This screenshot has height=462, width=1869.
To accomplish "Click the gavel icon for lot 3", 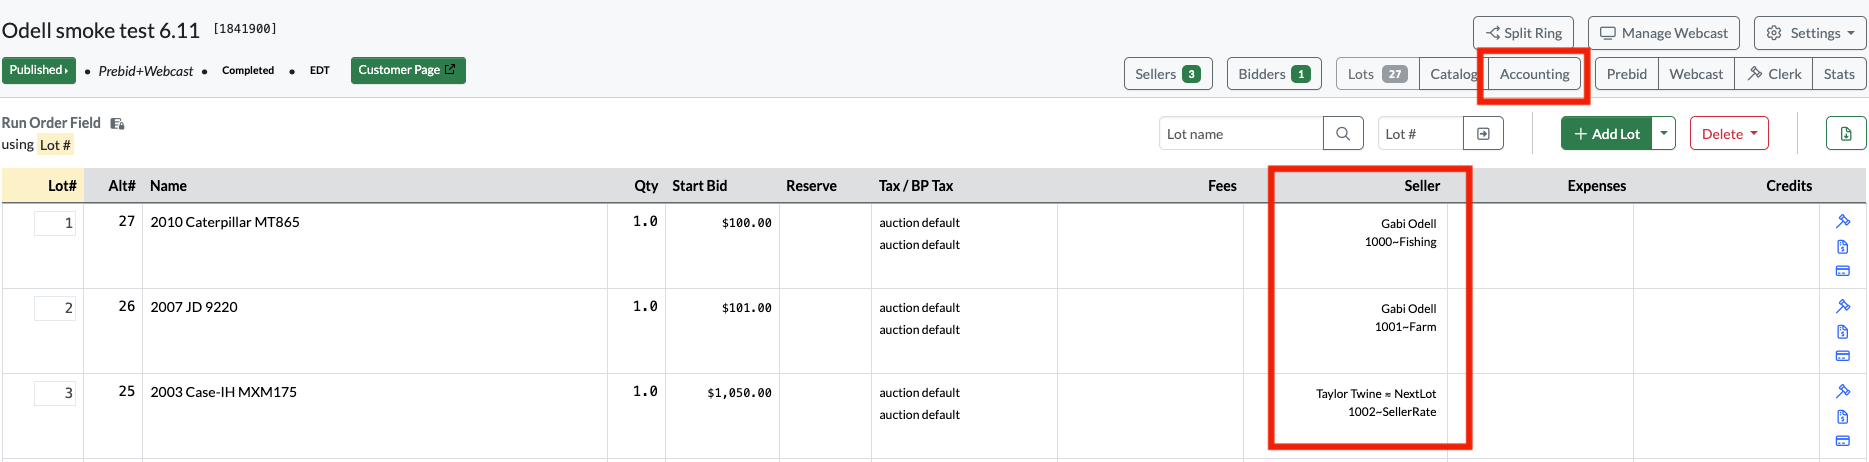I will coord(1843,391).
